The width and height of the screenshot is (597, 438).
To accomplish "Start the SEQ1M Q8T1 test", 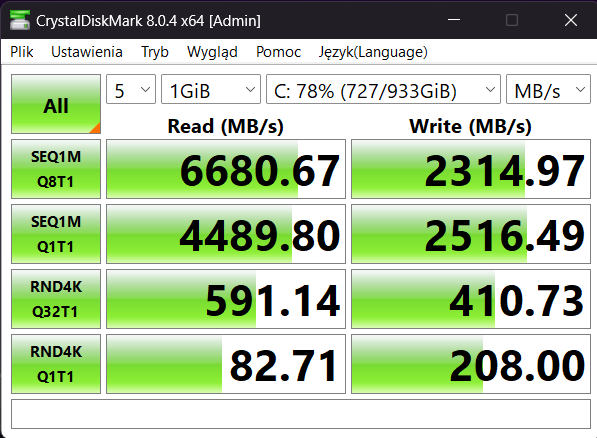I will [x=56, y=169].
